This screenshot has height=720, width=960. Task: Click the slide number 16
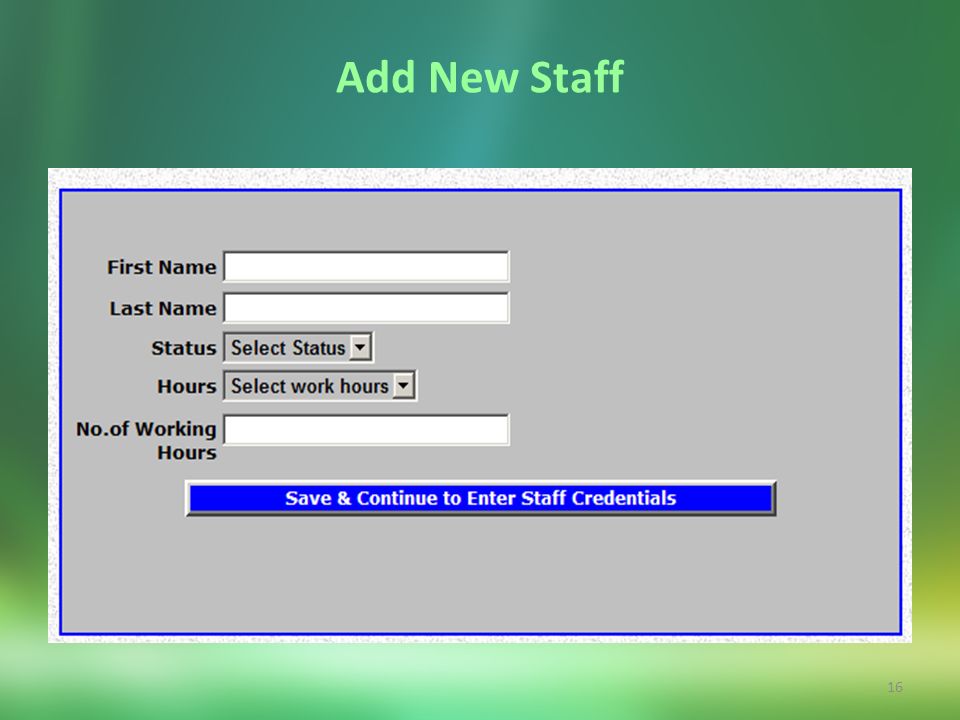[x=894, y=687]
